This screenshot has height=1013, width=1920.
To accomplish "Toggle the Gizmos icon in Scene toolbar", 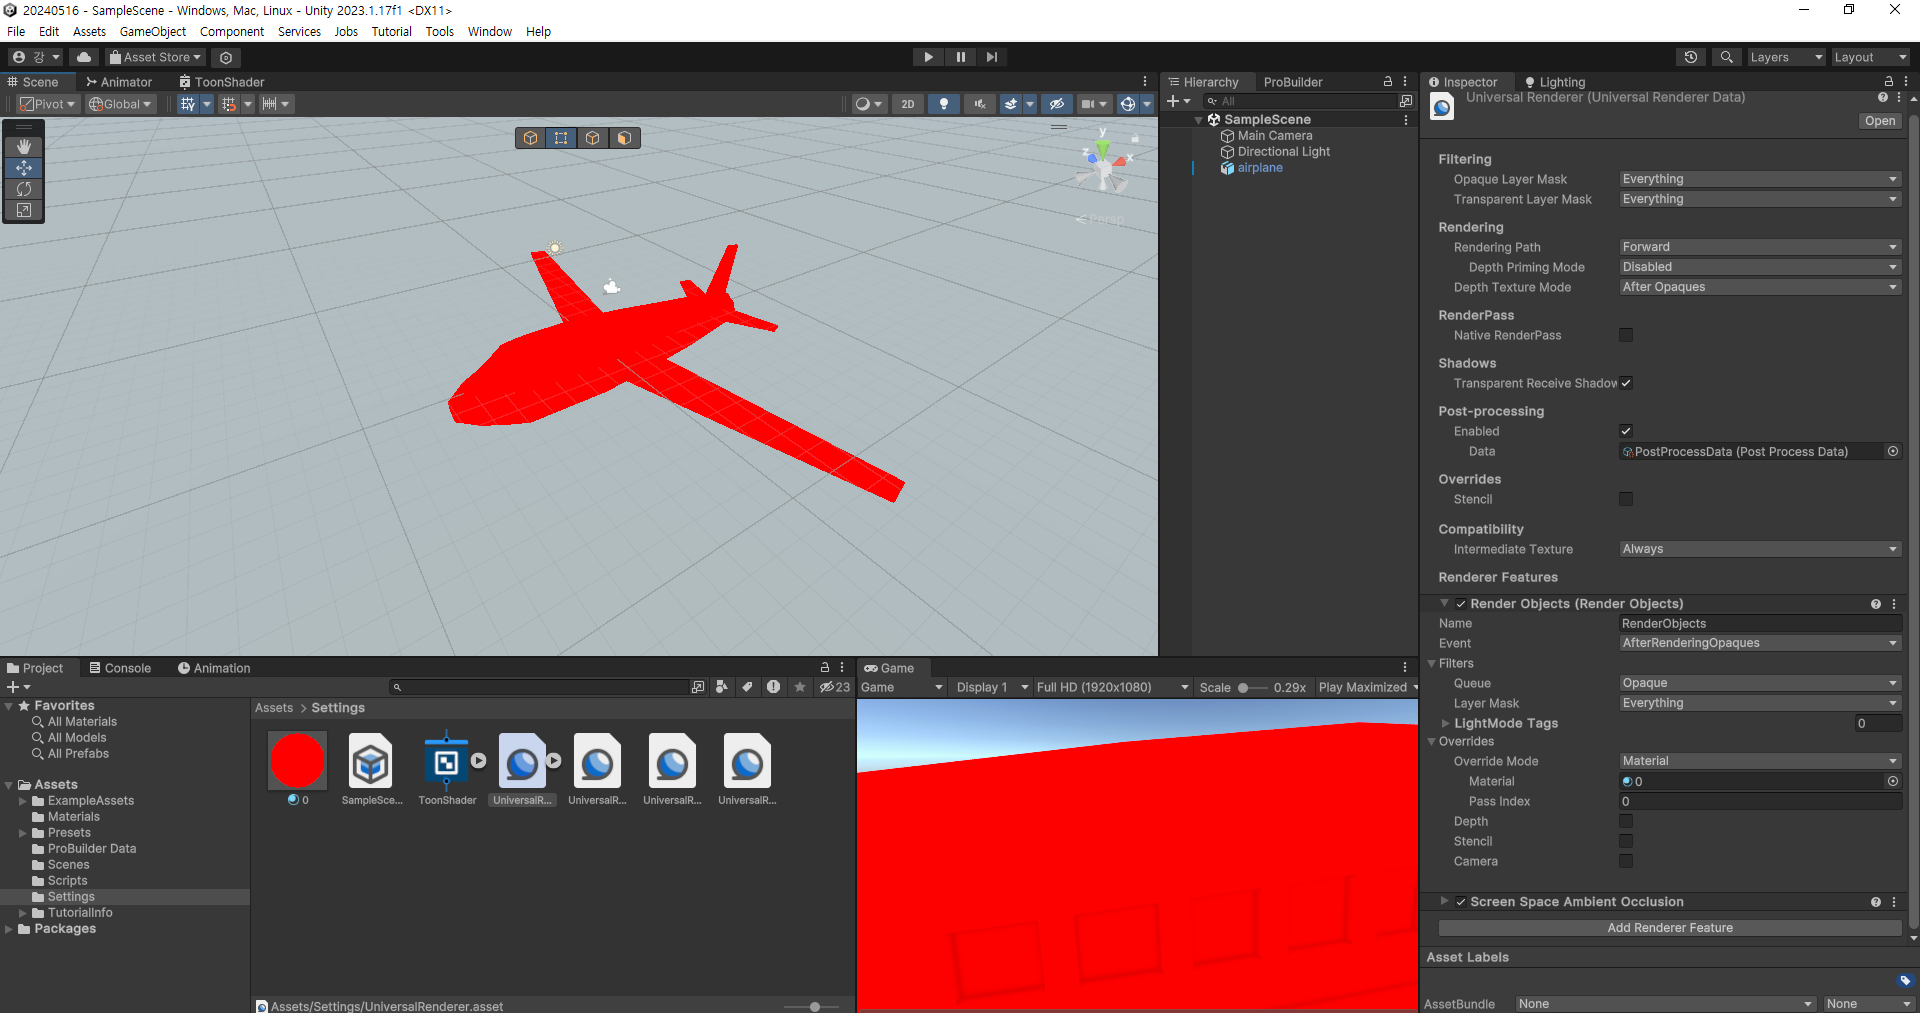I will [x=1127, y=104].
